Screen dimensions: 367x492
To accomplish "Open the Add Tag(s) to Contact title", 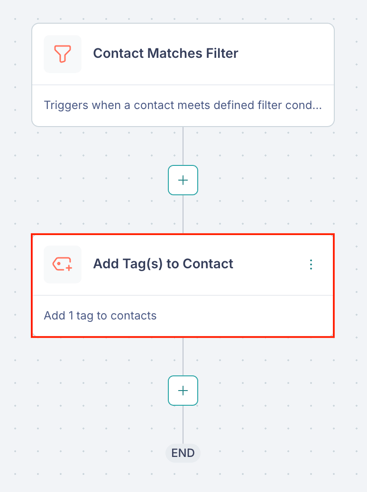I will point(163,264).
